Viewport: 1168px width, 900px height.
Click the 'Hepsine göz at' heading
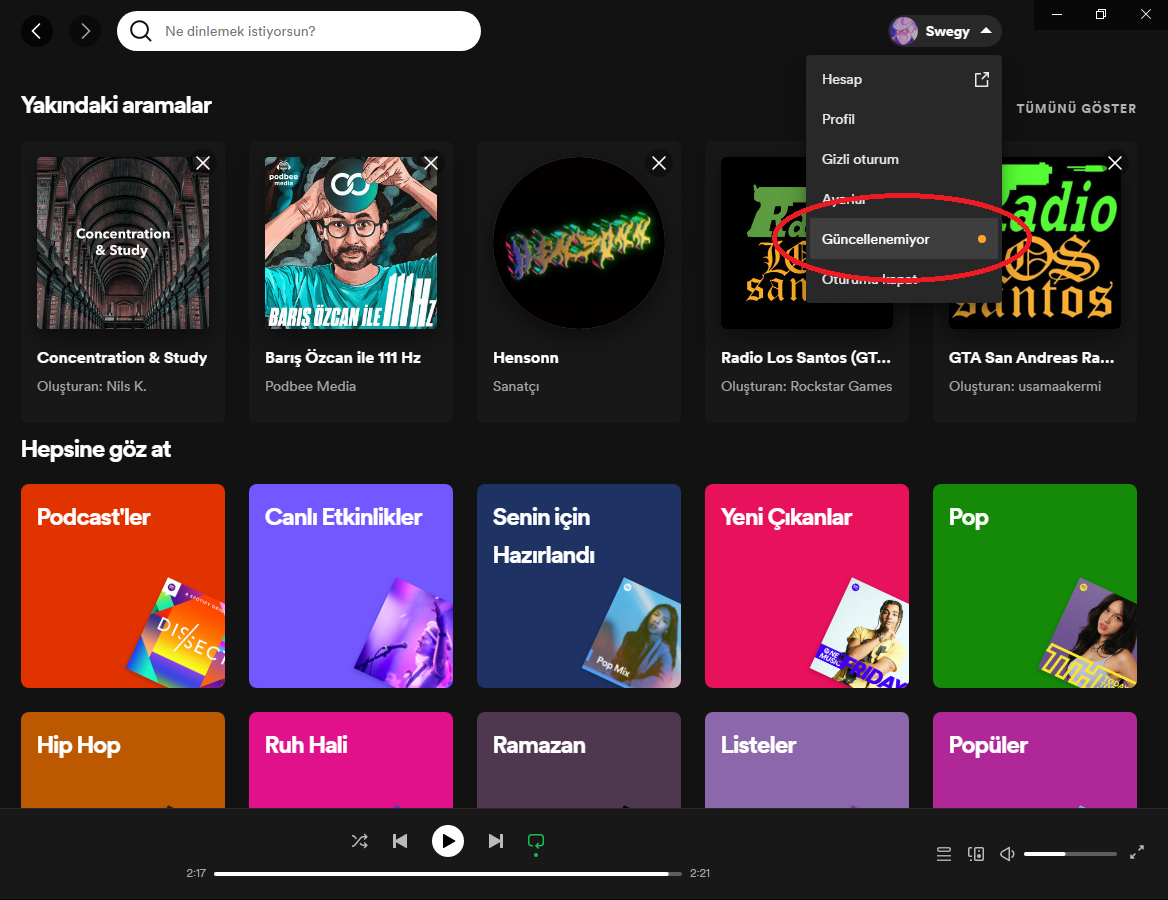pos(96,449)
